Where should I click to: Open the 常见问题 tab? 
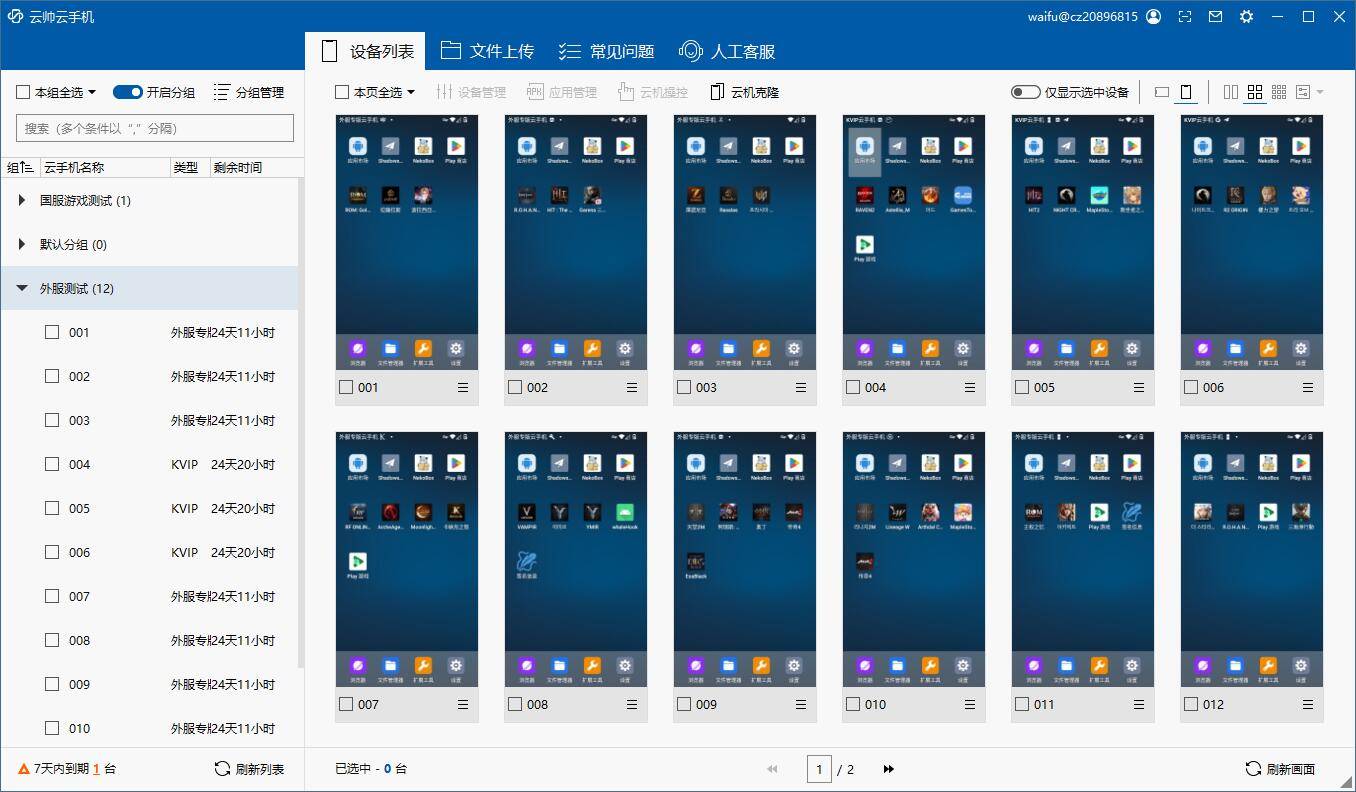coord(606,51)
